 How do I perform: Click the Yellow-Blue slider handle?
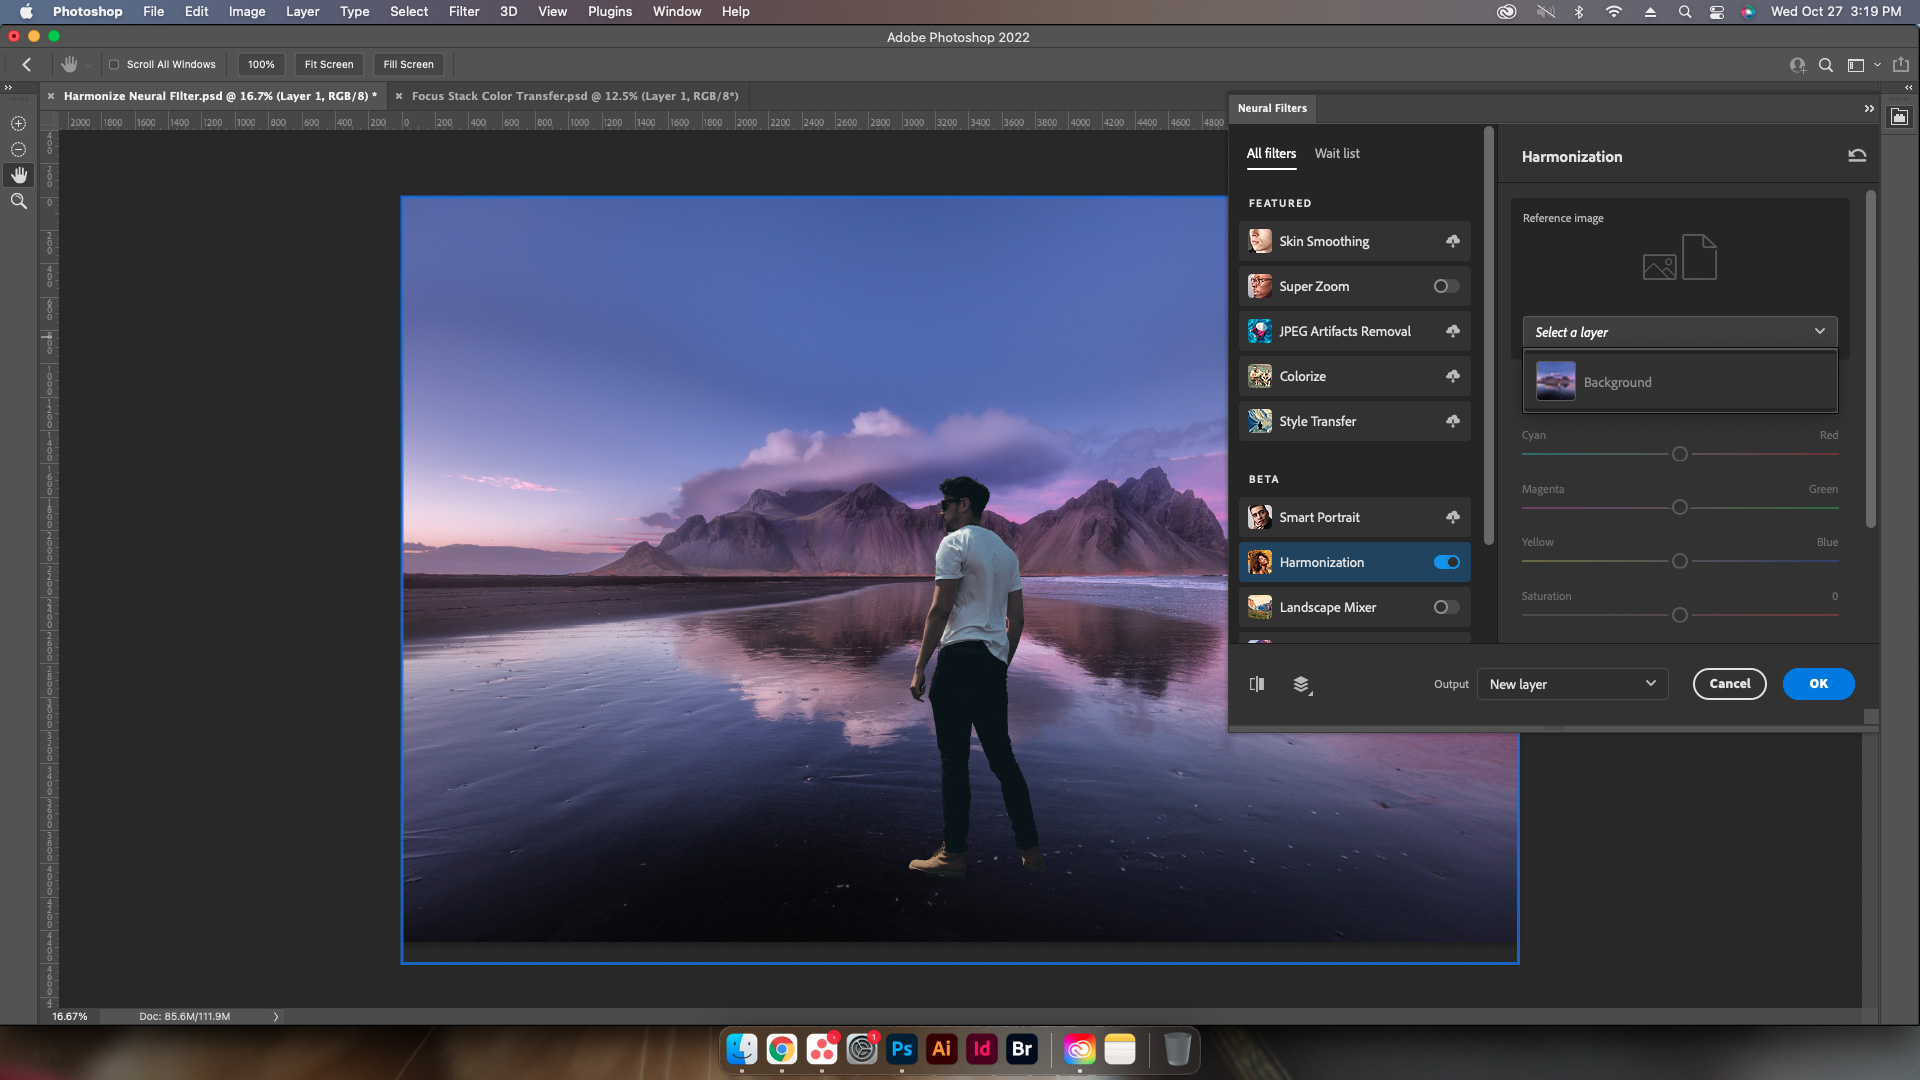pos(1680,561)
